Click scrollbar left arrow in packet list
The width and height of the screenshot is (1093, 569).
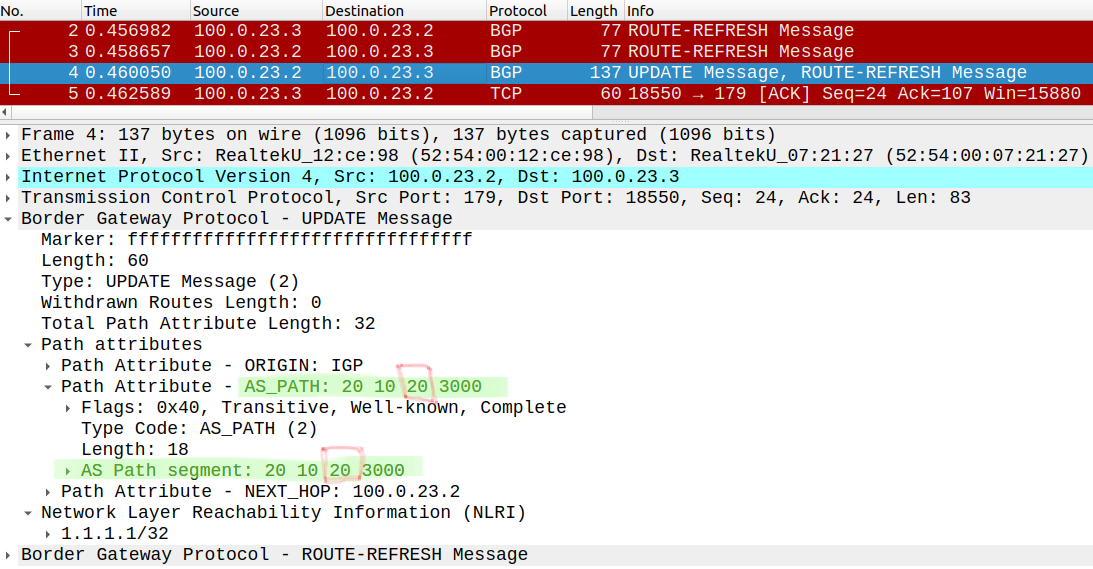(x=5, y=112)
